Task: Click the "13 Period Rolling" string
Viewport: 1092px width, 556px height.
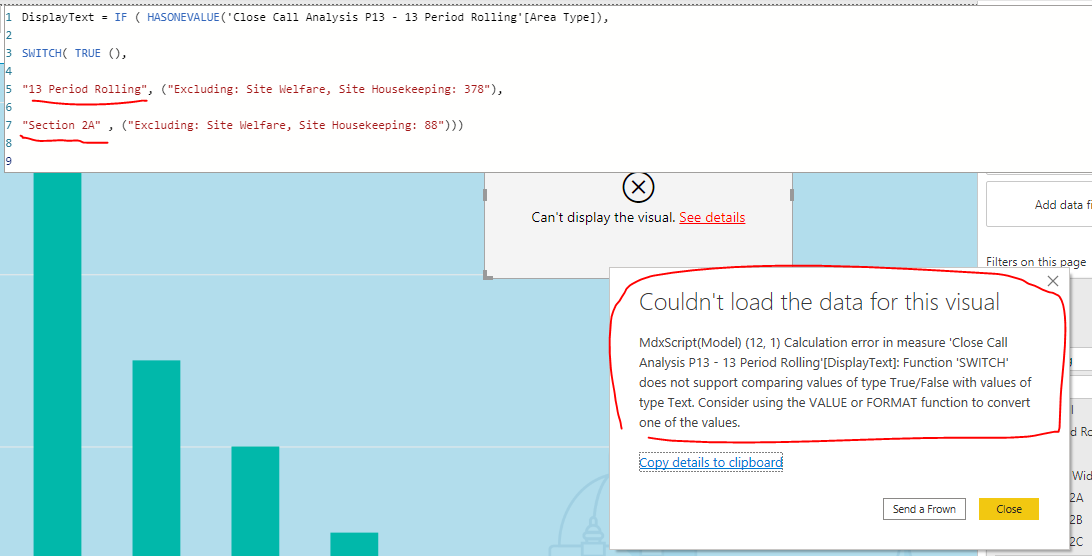Action: tap(85, 89)
